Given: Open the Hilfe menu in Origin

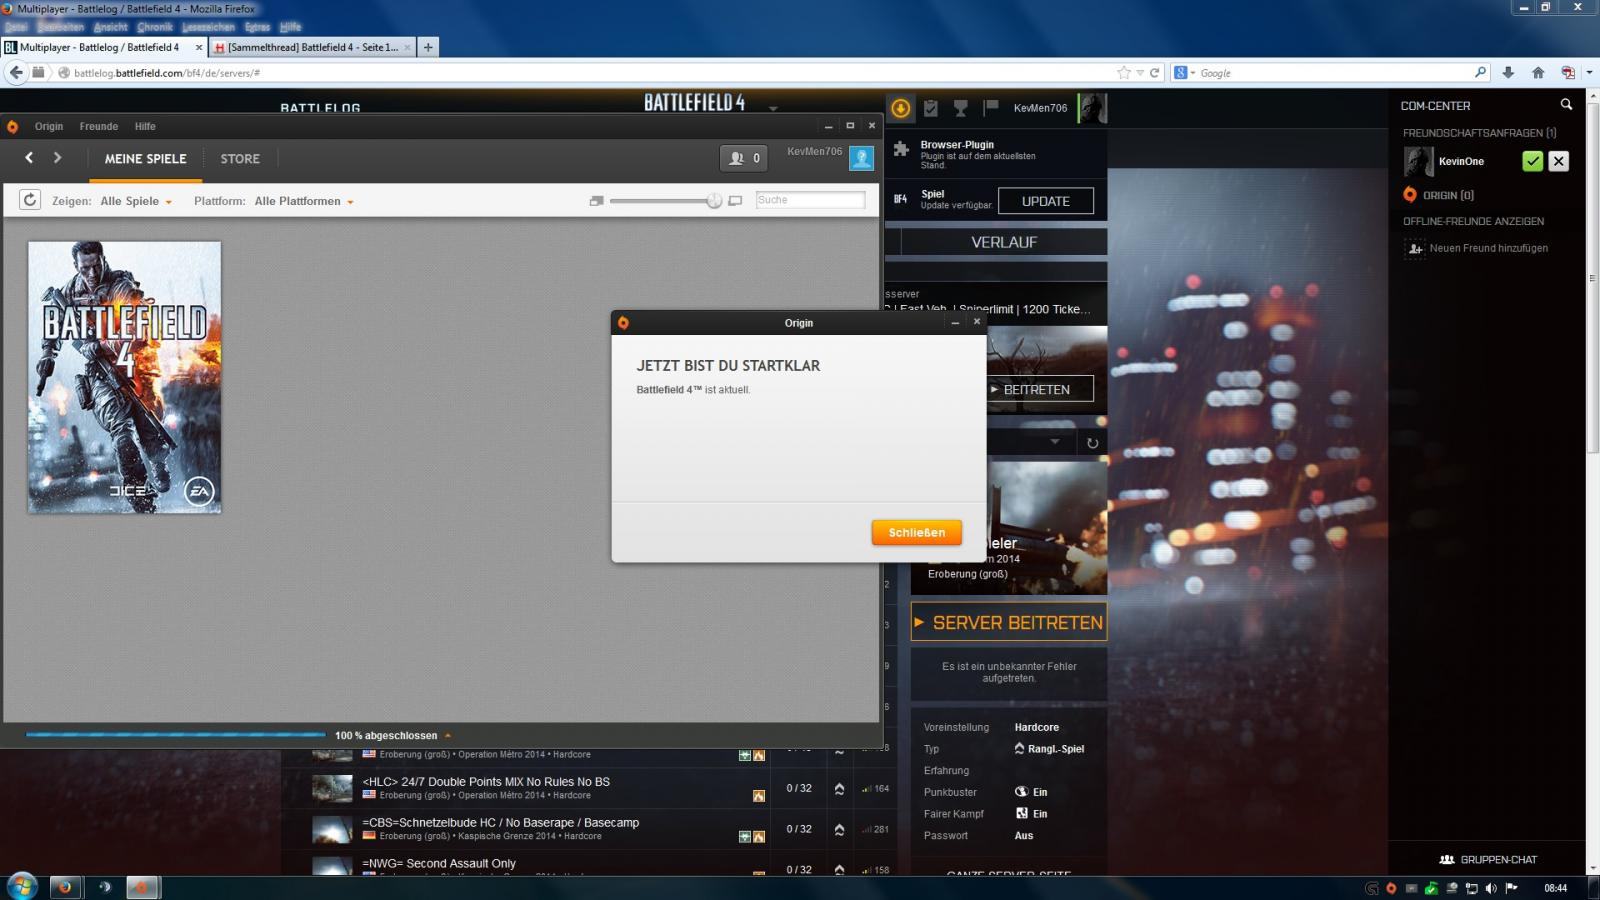Looking at the screenshot, I should pos(145,127).
